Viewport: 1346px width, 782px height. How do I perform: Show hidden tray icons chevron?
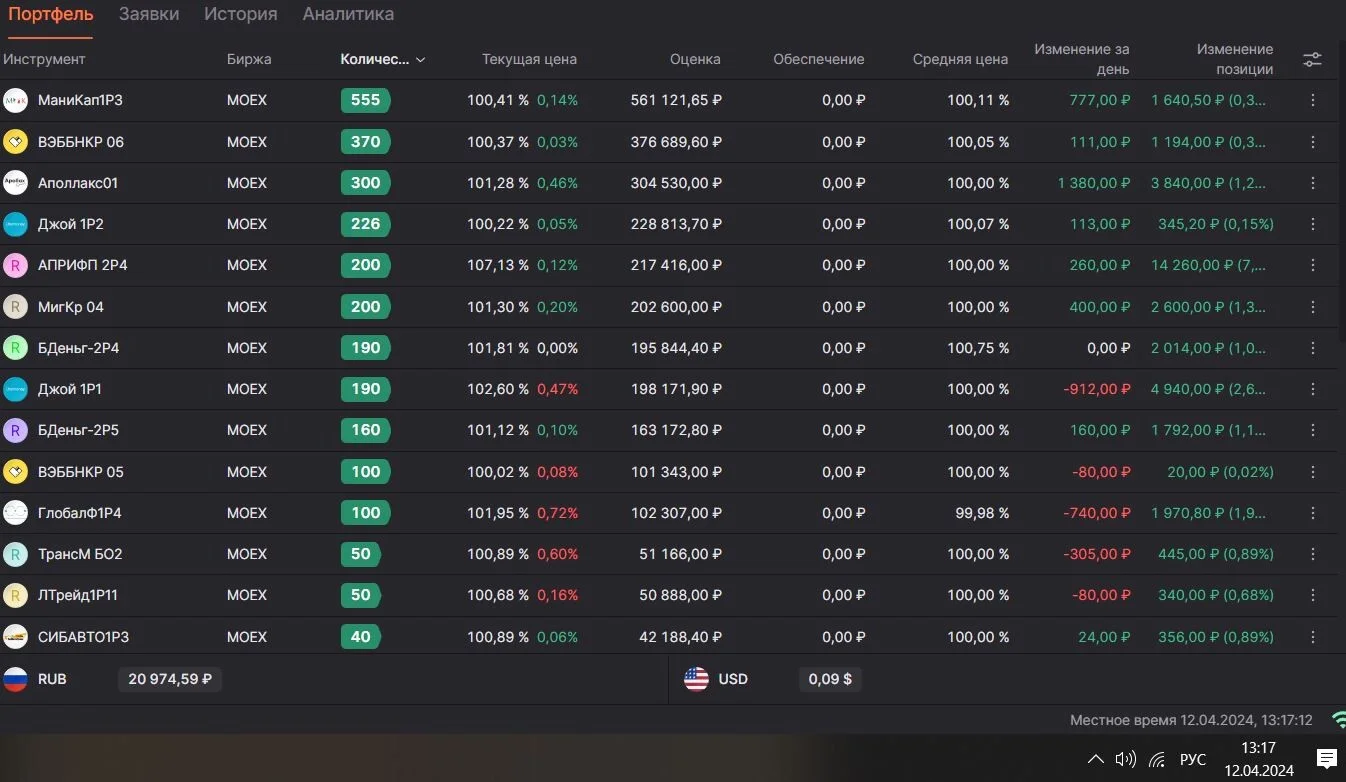tap(1095, 759)
